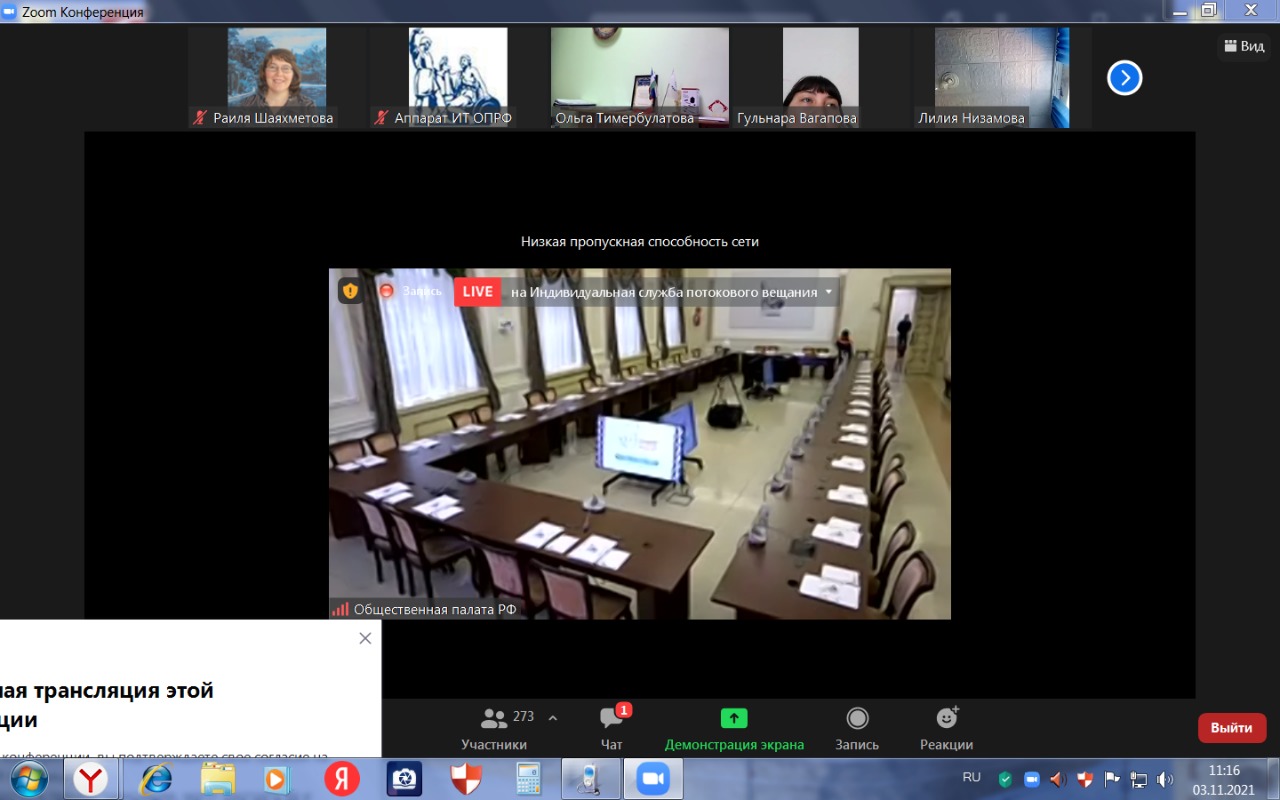Screen dimensions: 1280x800
Task: Open the Вид view menu
Action: (1243, 46)
